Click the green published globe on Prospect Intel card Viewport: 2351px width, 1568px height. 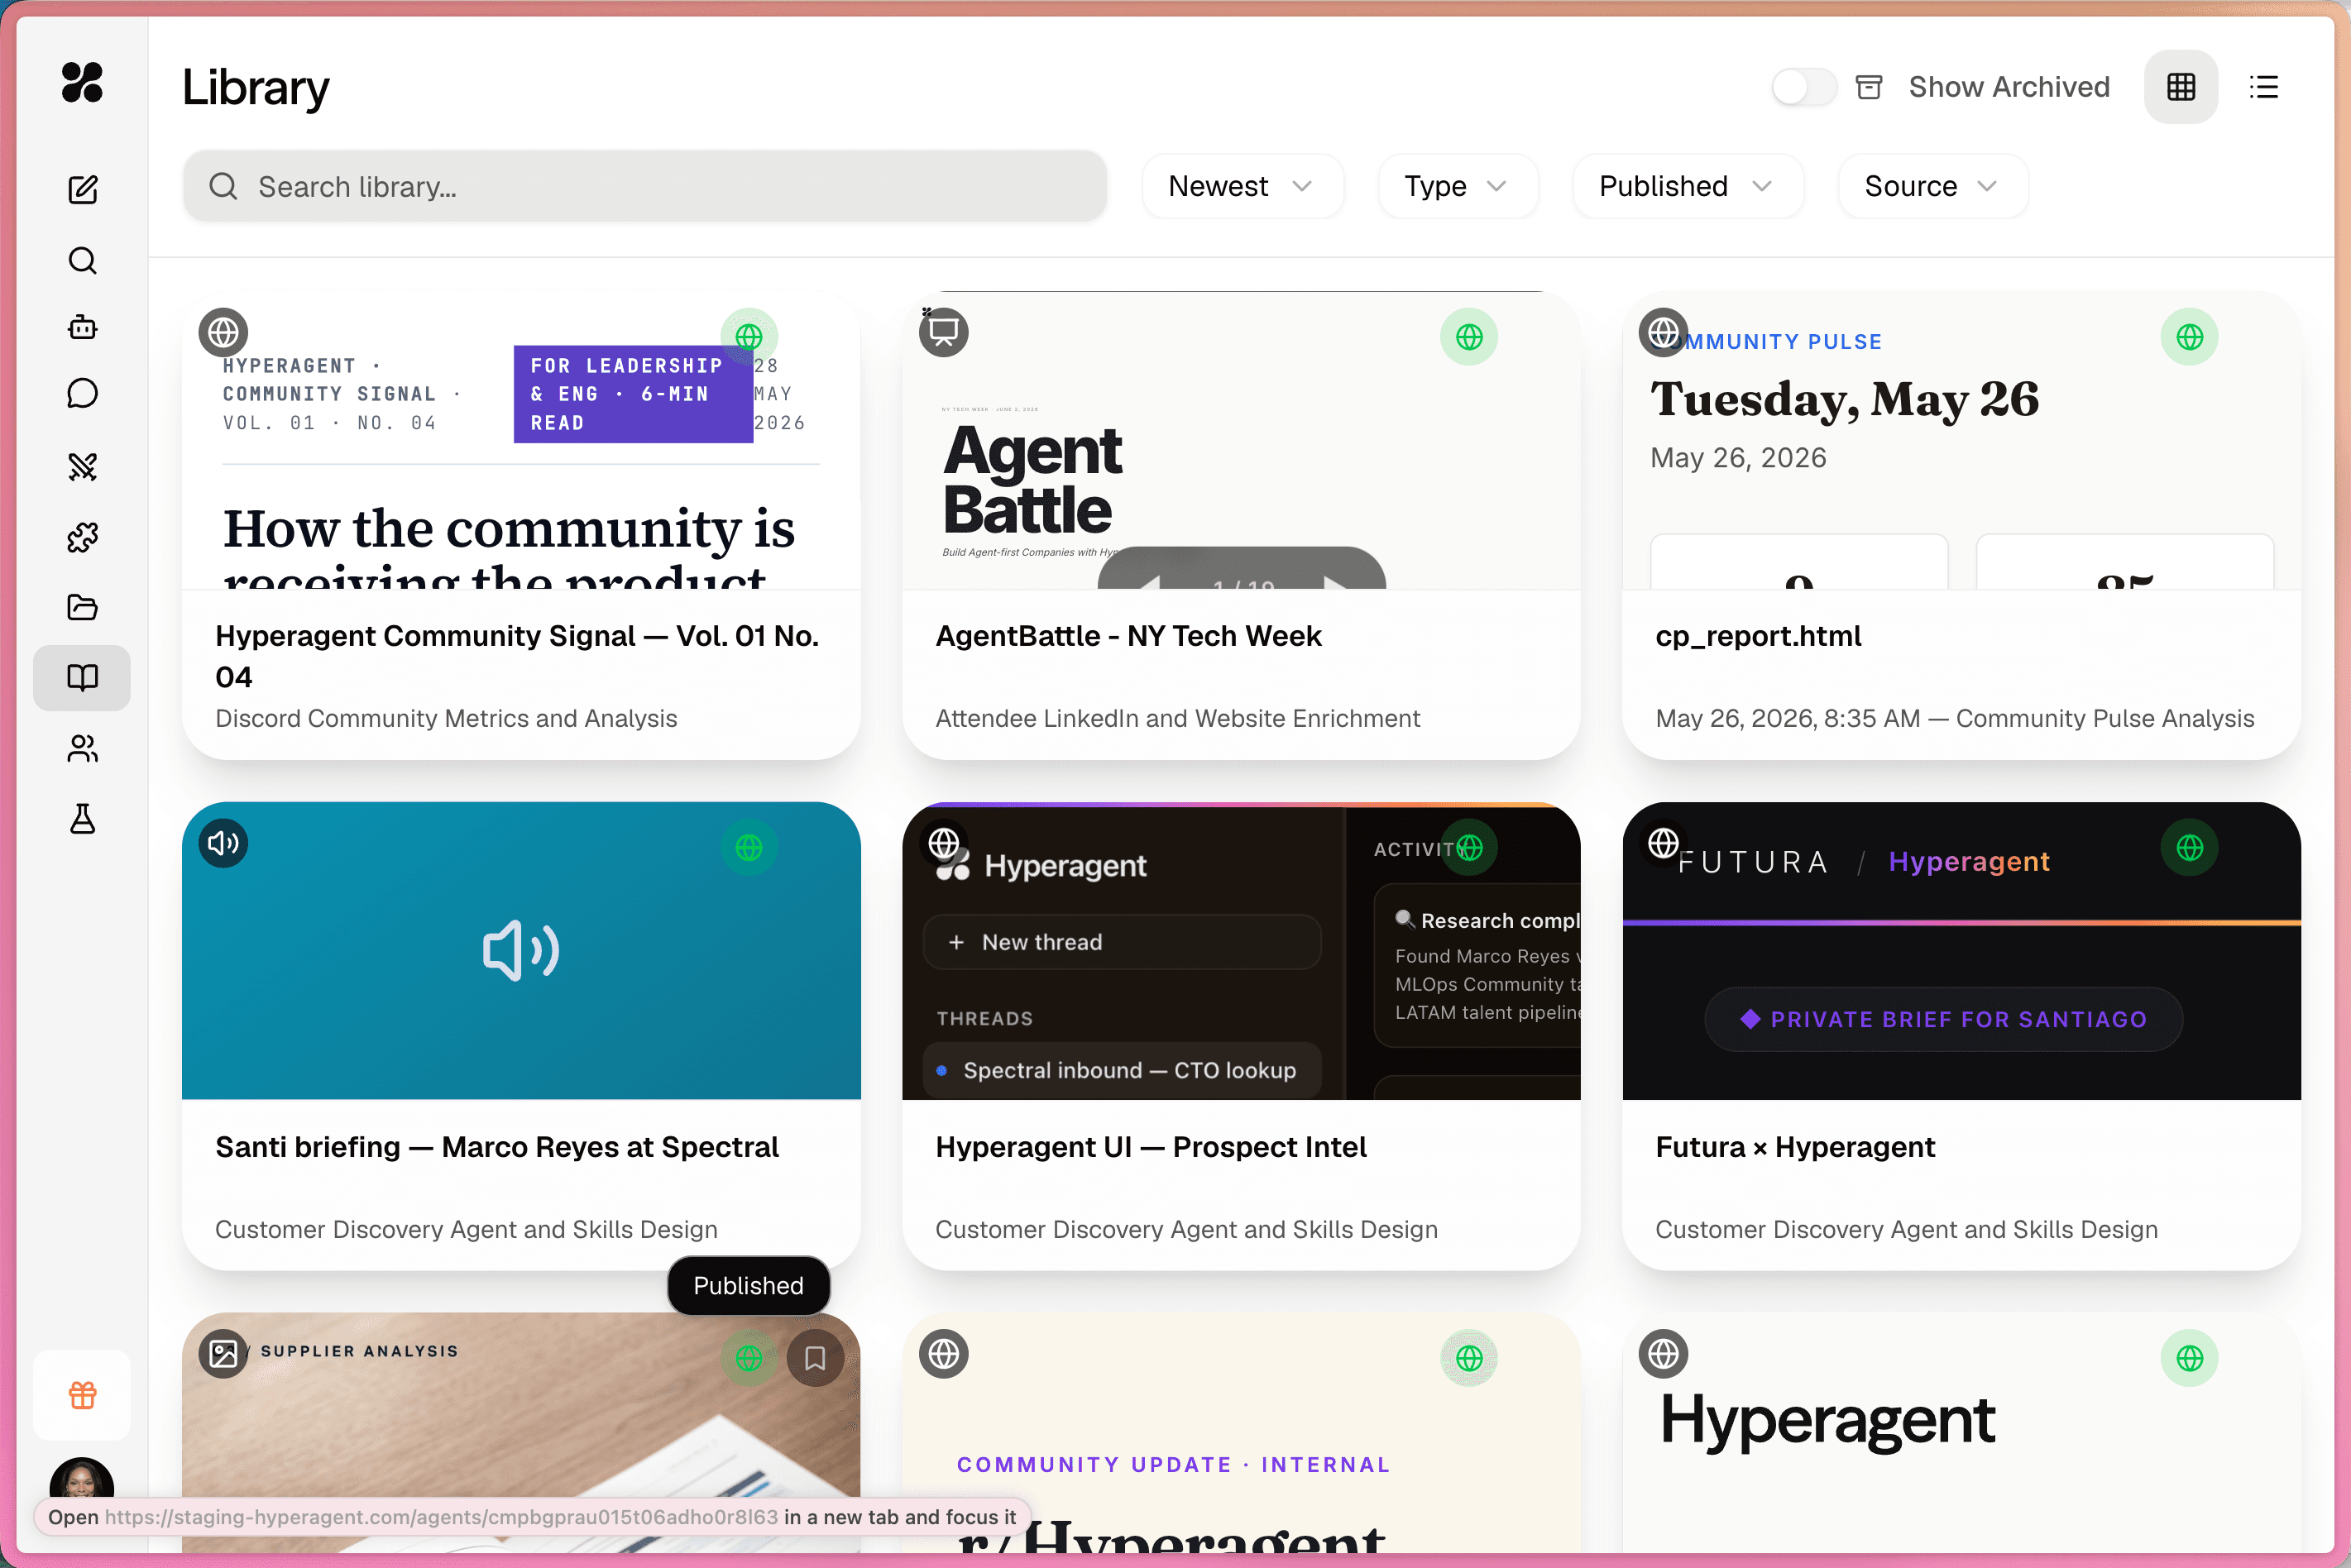pyautogui.click(x=1469, y=848)
